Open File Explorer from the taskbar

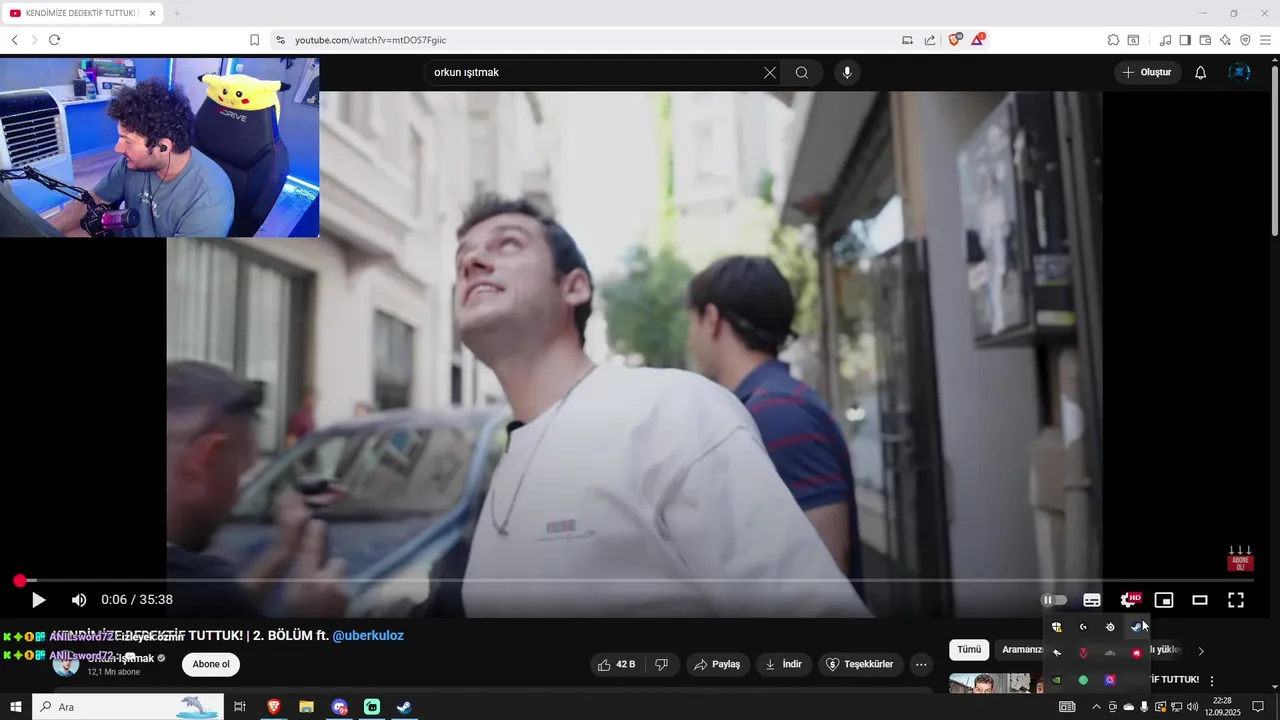pos(306,707)
